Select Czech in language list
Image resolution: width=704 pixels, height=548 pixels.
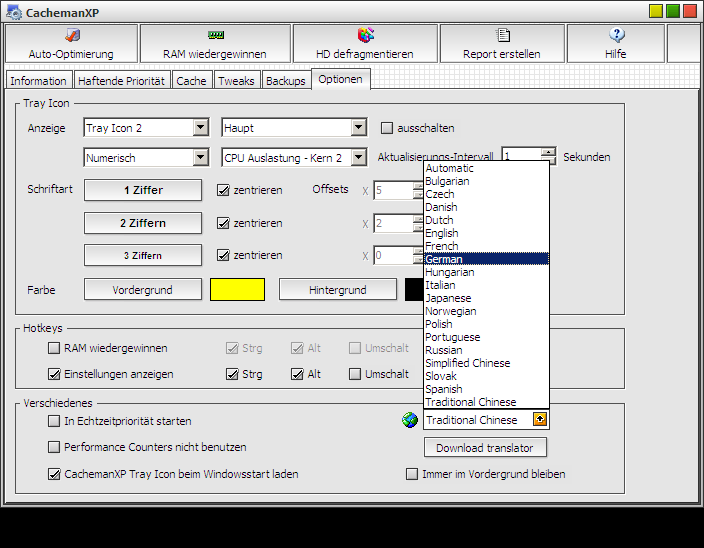click(x=486, y=194)
